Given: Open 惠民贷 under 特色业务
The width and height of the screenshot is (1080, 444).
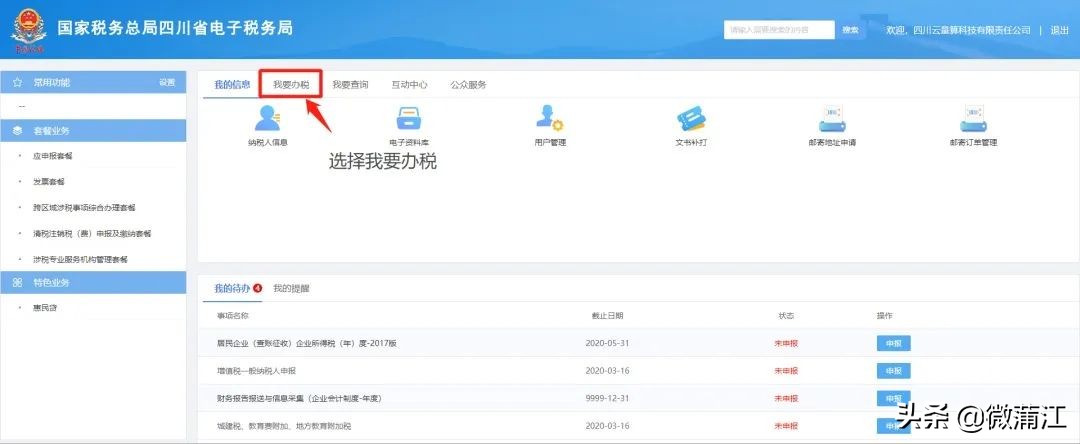Looking at the screenshot, I should [x=45, y=308].
